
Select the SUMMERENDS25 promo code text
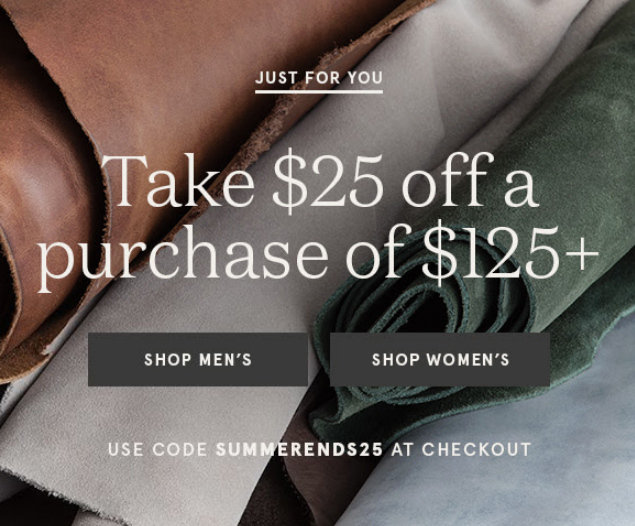[299, 449]
